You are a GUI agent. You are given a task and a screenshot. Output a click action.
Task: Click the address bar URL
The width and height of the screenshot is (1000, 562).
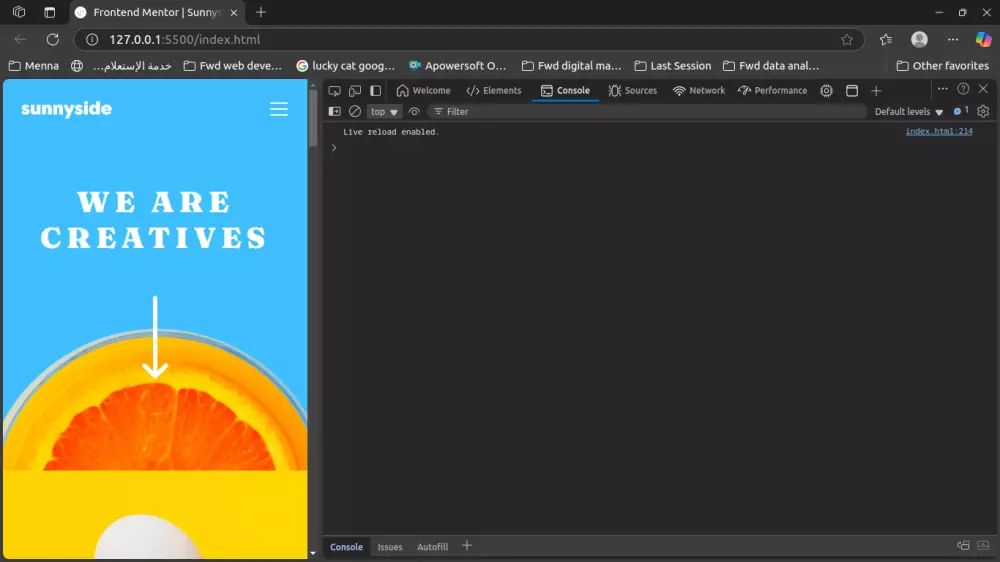(184, 40)
